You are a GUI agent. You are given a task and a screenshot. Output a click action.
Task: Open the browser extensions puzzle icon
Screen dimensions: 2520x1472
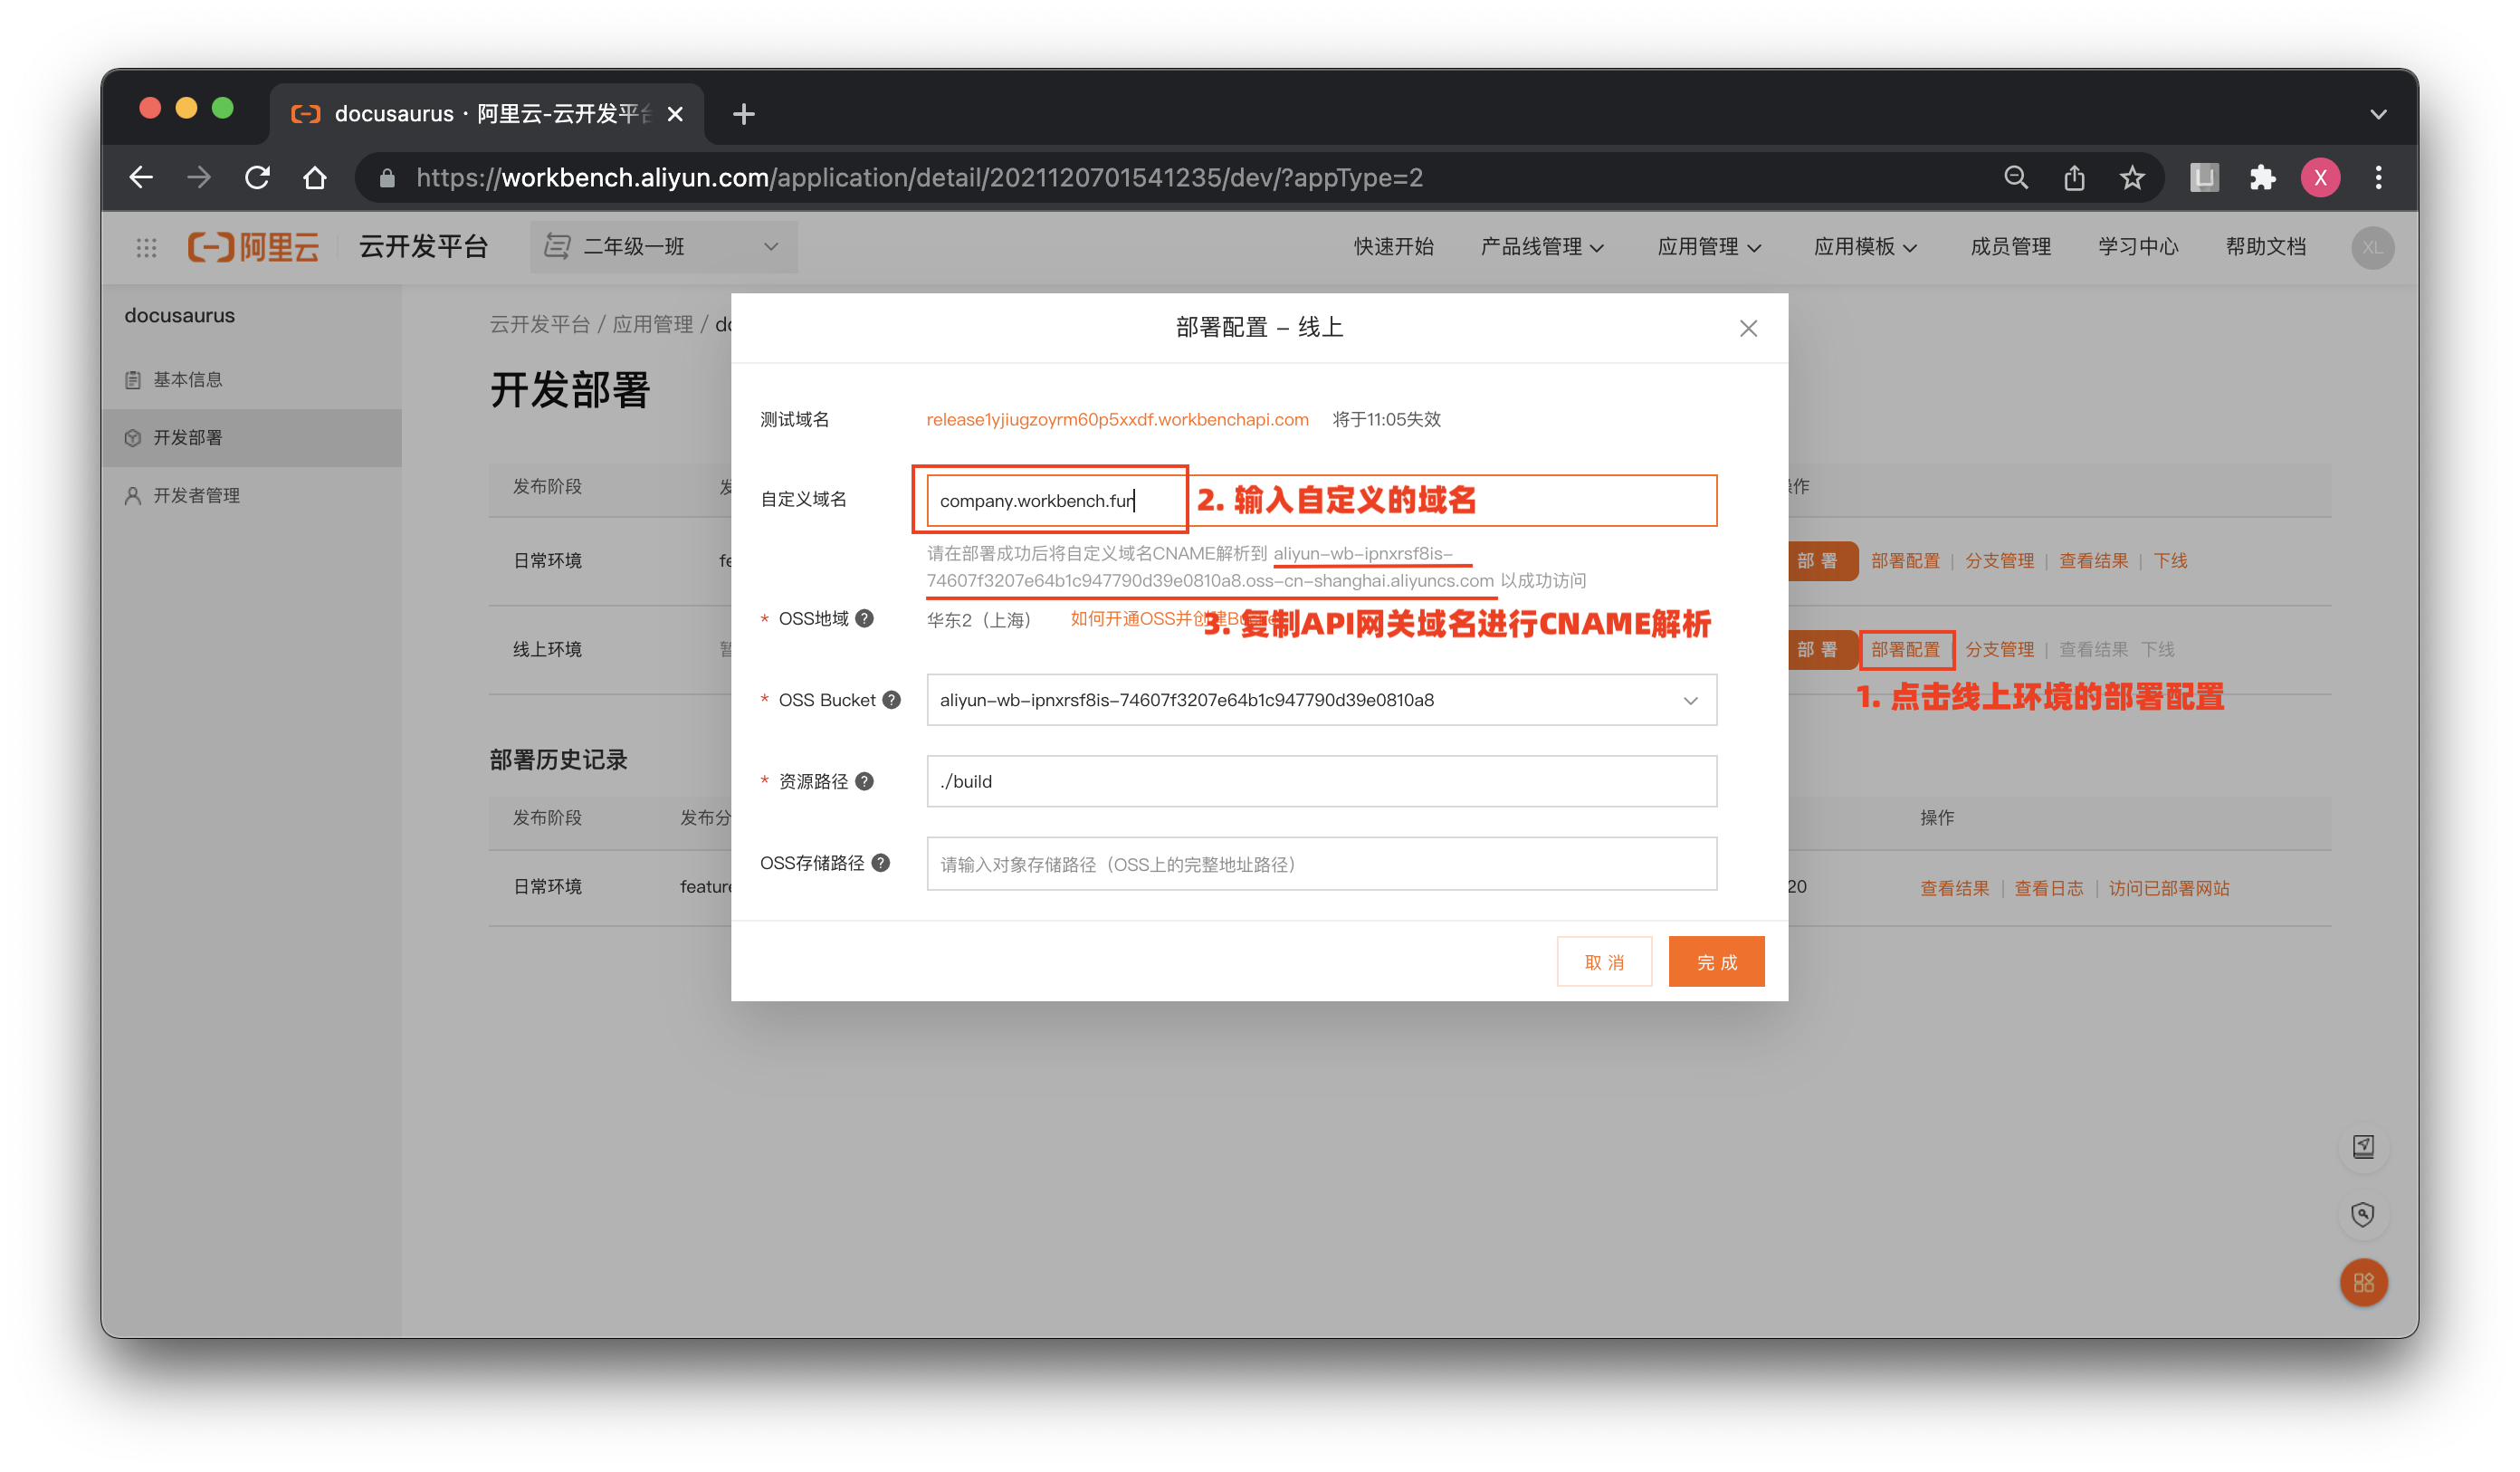click(2262, 178)
